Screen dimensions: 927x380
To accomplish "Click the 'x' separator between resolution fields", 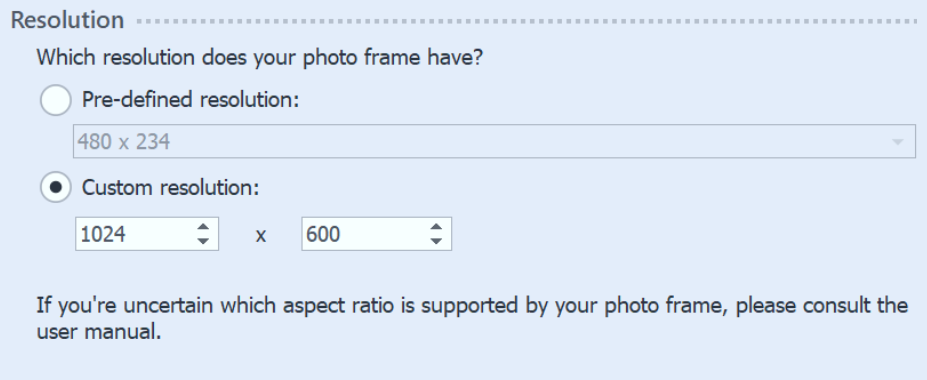I will pos(261,236).
